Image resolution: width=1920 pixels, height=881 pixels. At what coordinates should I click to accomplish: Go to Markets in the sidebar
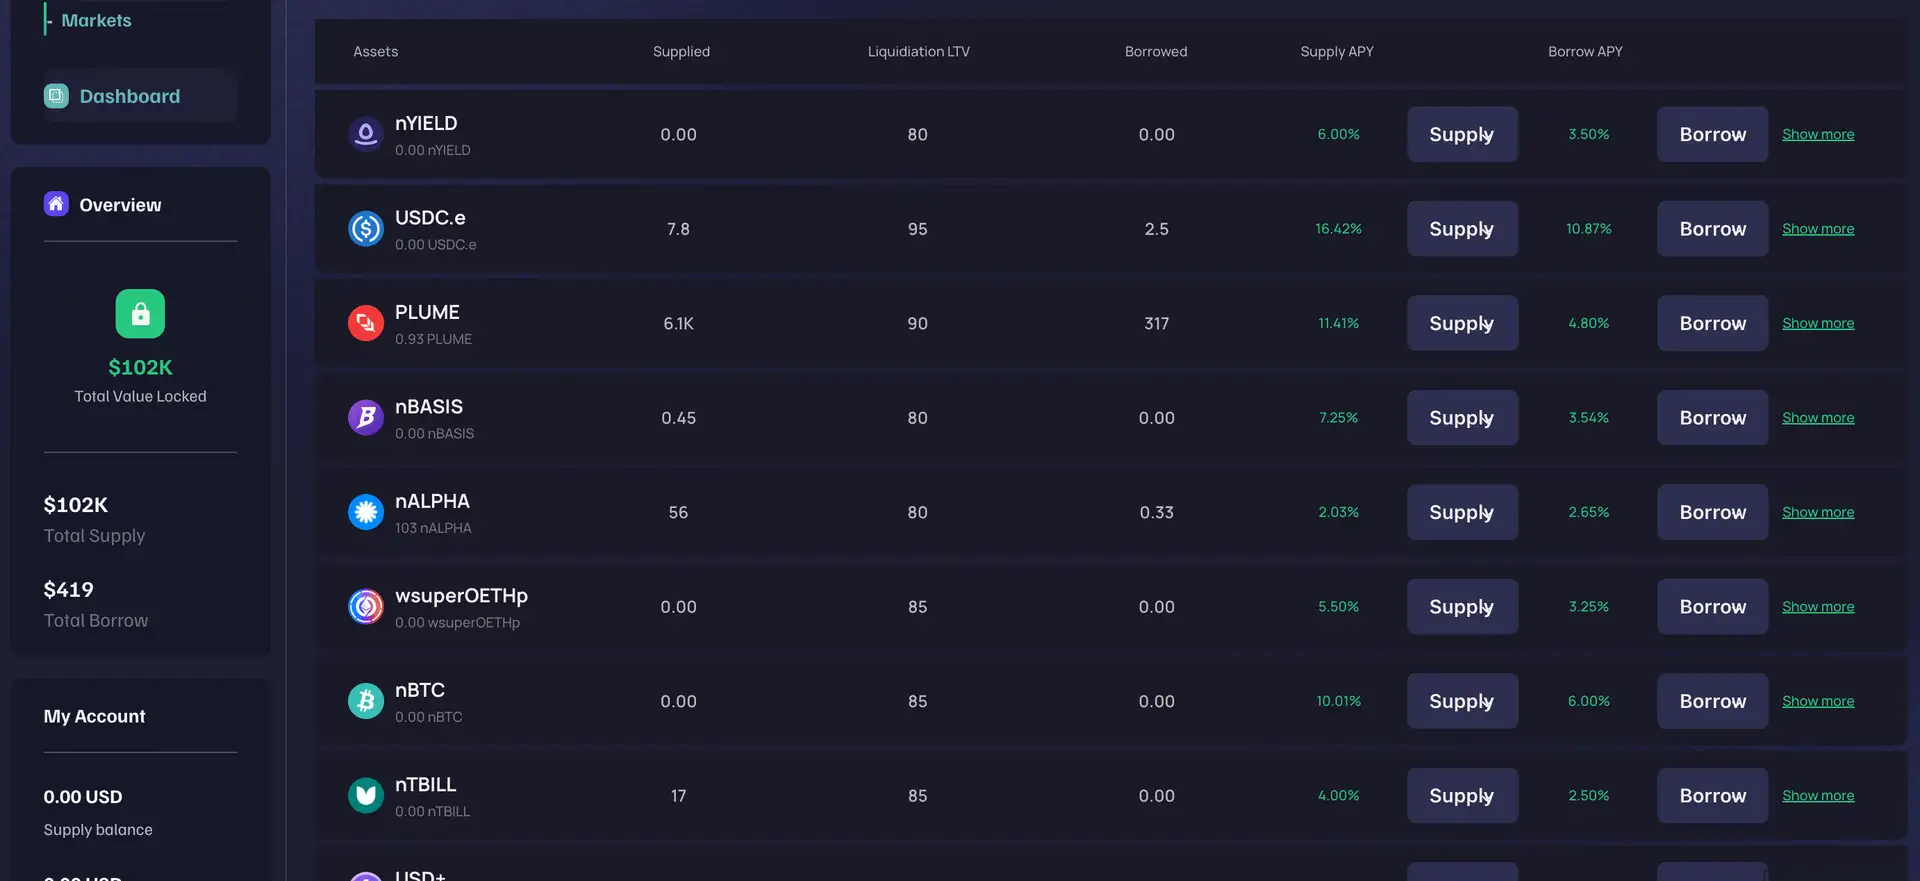pos(96,20)
